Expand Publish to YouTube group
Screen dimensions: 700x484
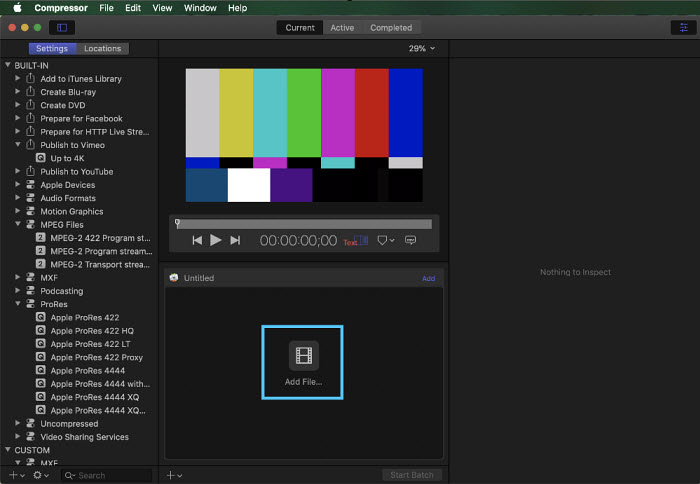(17, 171)
